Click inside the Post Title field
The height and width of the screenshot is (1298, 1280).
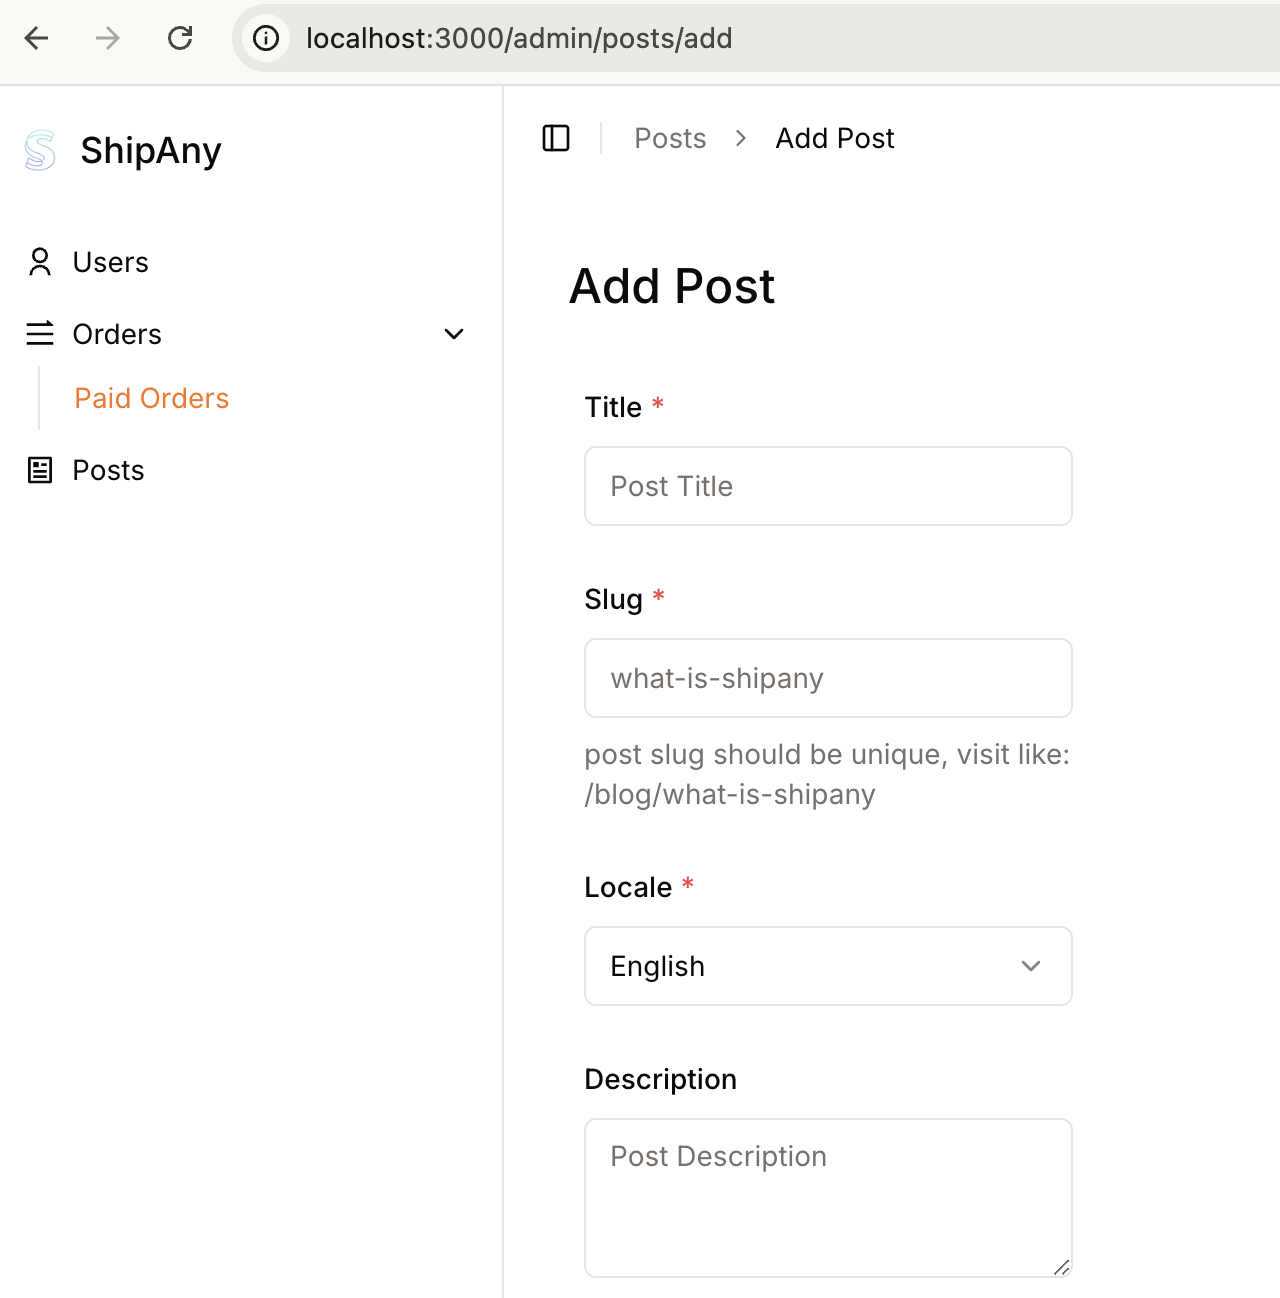[x=828, y=486]
